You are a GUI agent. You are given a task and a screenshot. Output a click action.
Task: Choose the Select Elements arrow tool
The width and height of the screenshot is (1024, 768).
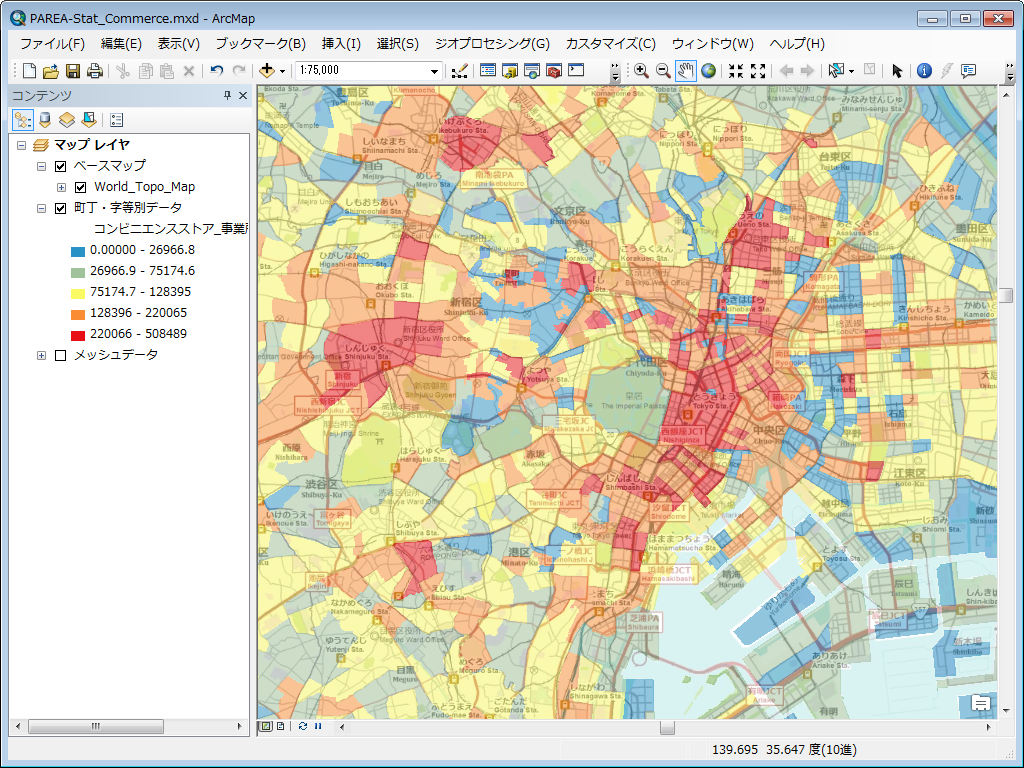tap(897, 71)
